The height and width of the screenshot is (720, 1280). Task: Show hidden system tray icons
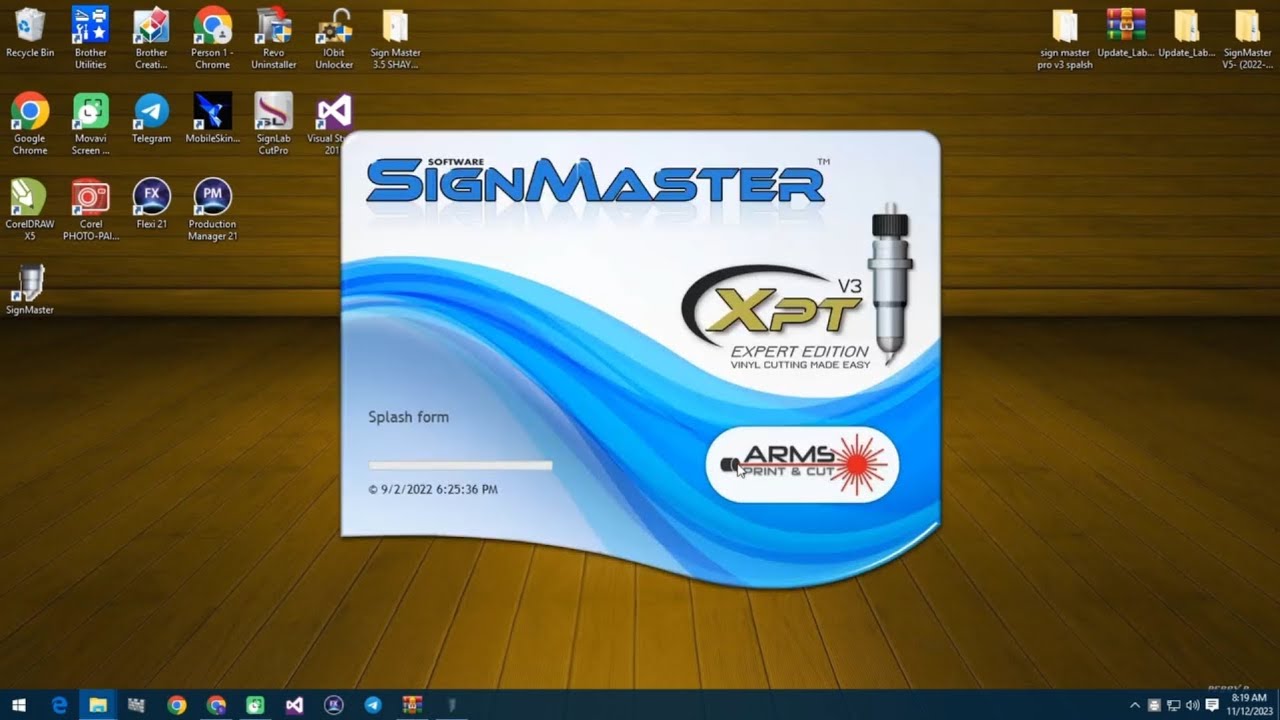(x=1135, y=705)
